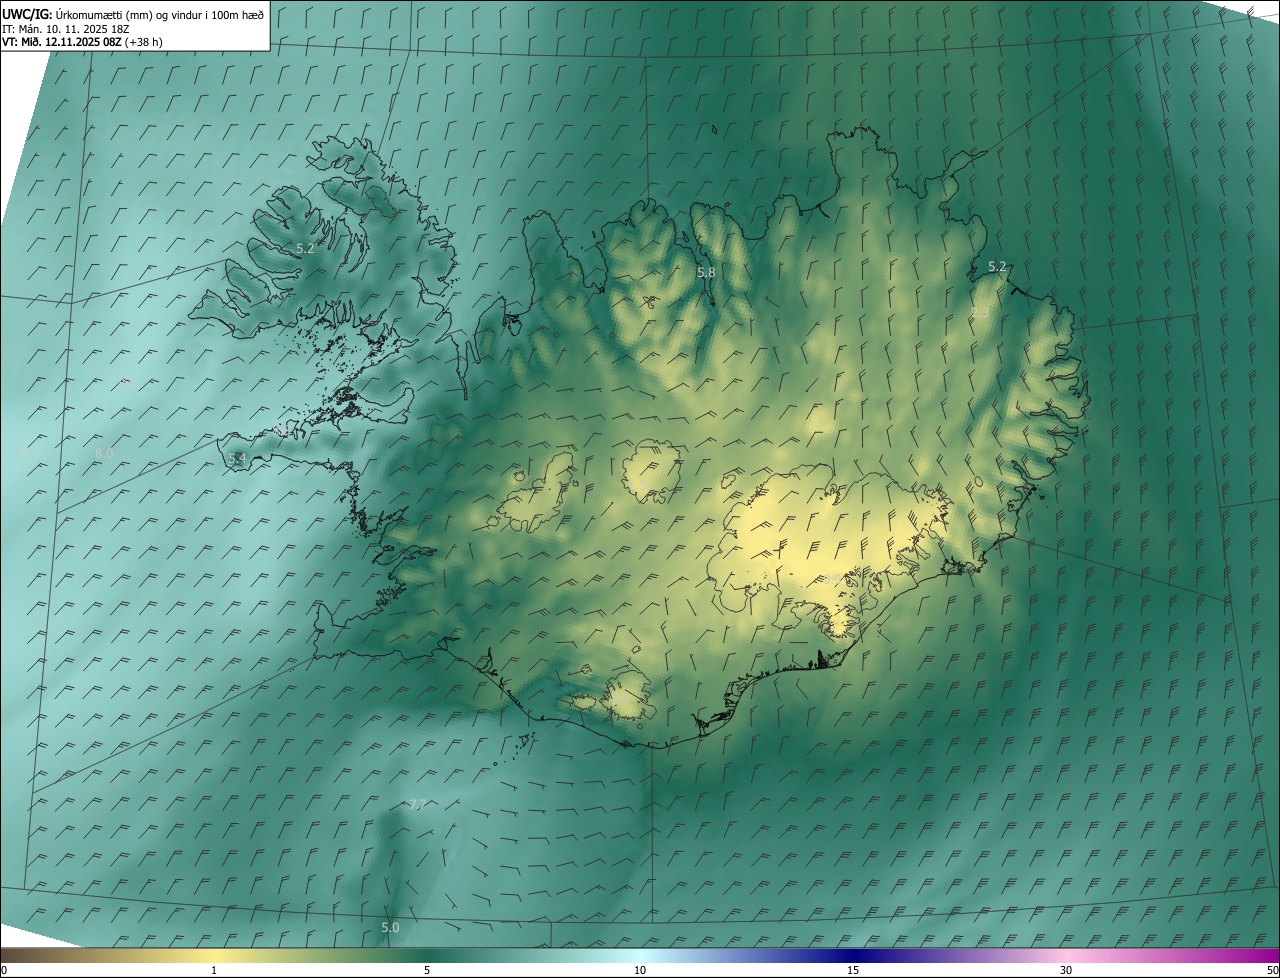The image size is (1280, 978).
Task: Click the 5 tick on the color scale
Action: pos(427,970)
